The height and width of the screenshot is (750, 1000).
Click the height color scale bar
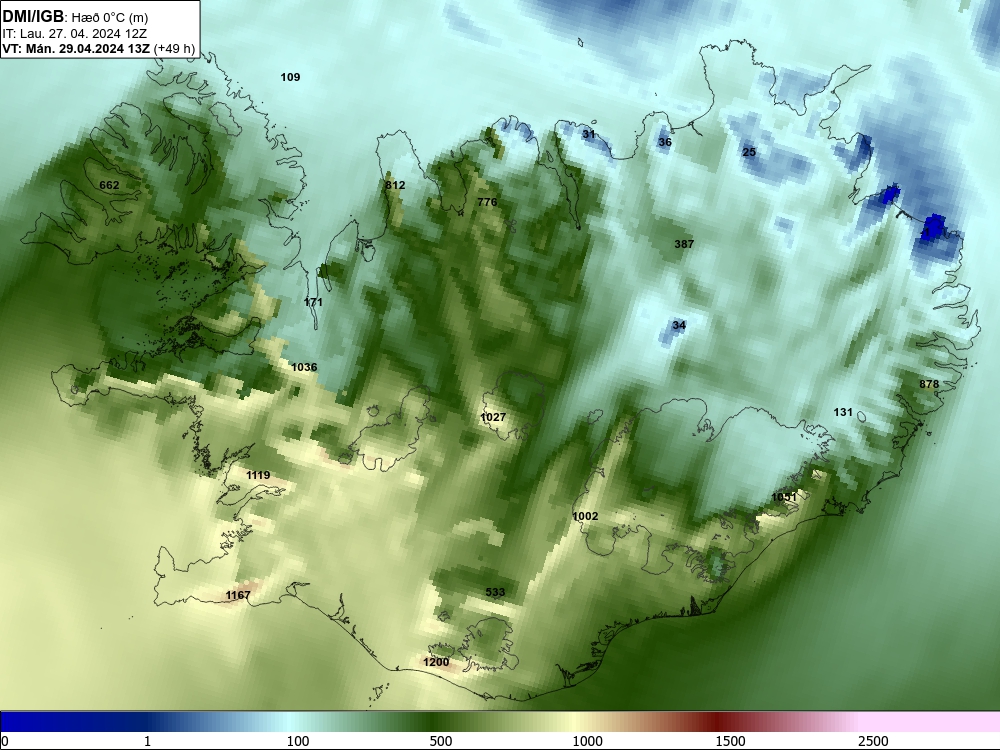[500, 722]
